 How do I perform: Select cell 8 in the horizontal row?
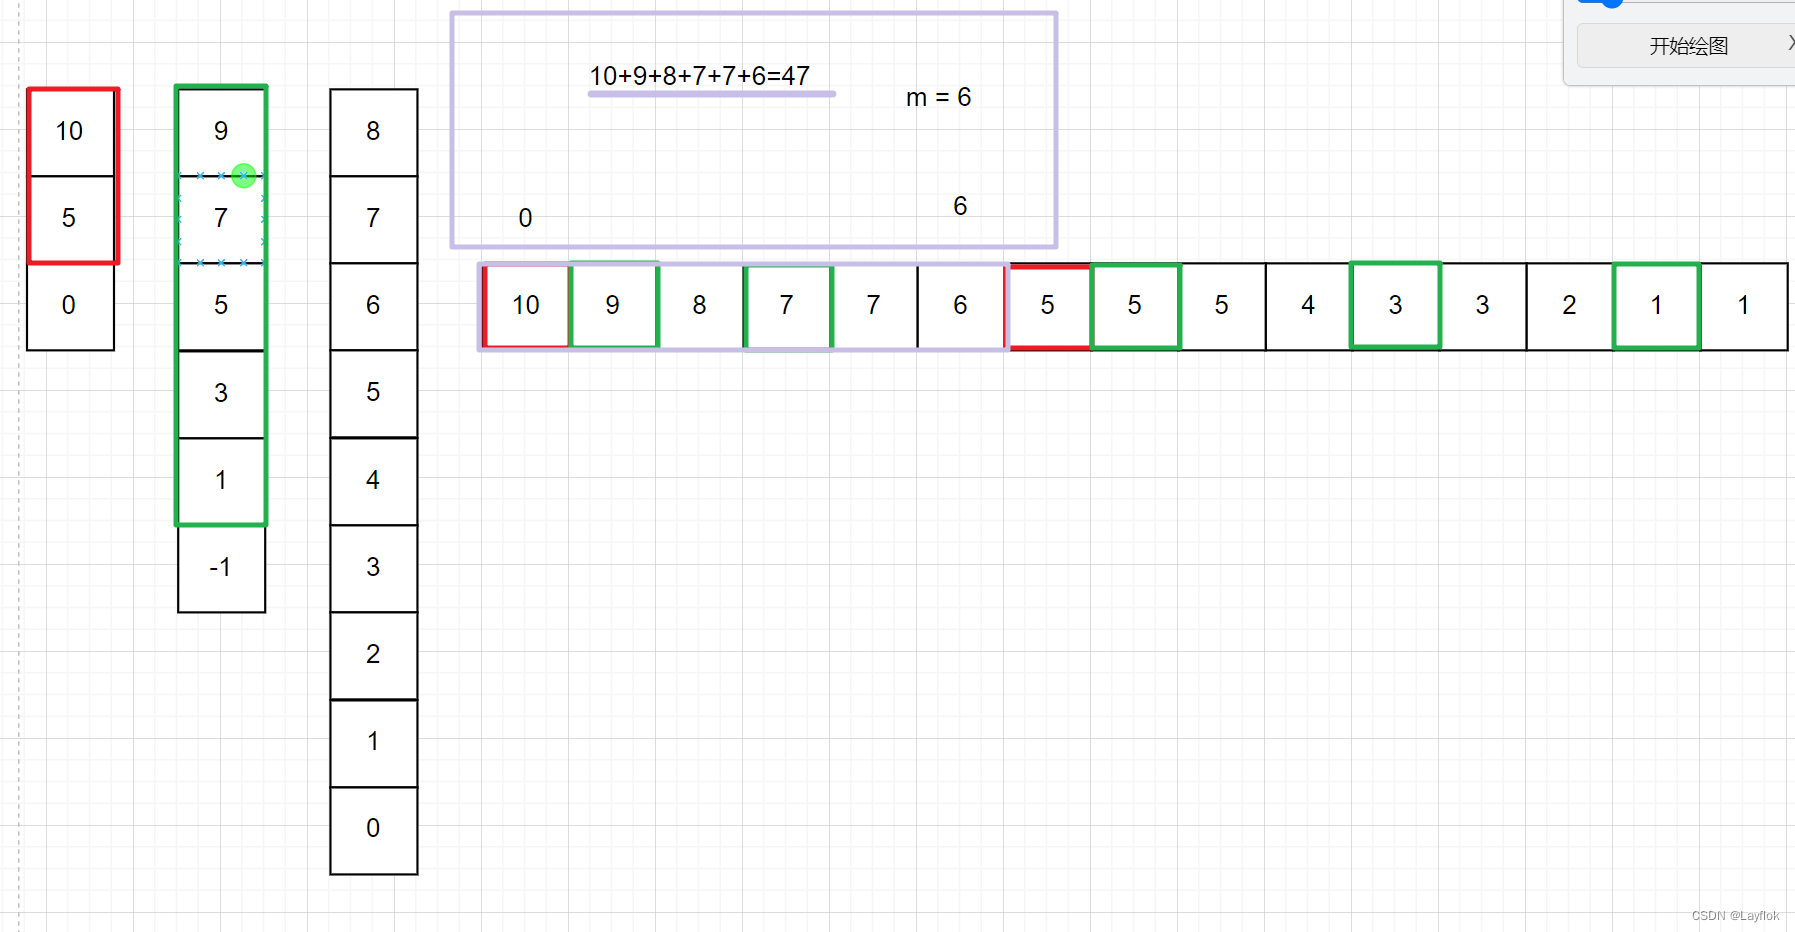coord(700,306)
